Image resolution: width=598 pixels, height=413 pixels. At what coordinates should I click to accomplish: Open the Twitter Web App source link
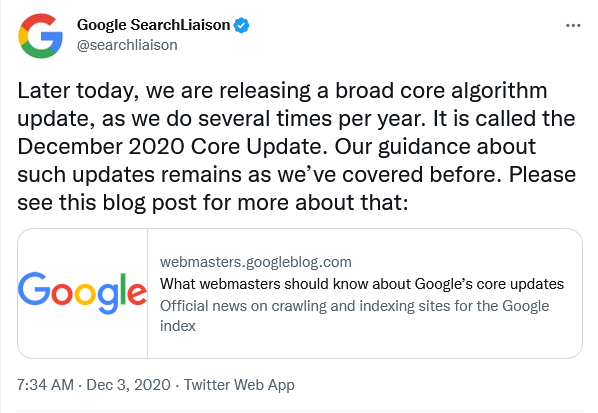[239, 385]
